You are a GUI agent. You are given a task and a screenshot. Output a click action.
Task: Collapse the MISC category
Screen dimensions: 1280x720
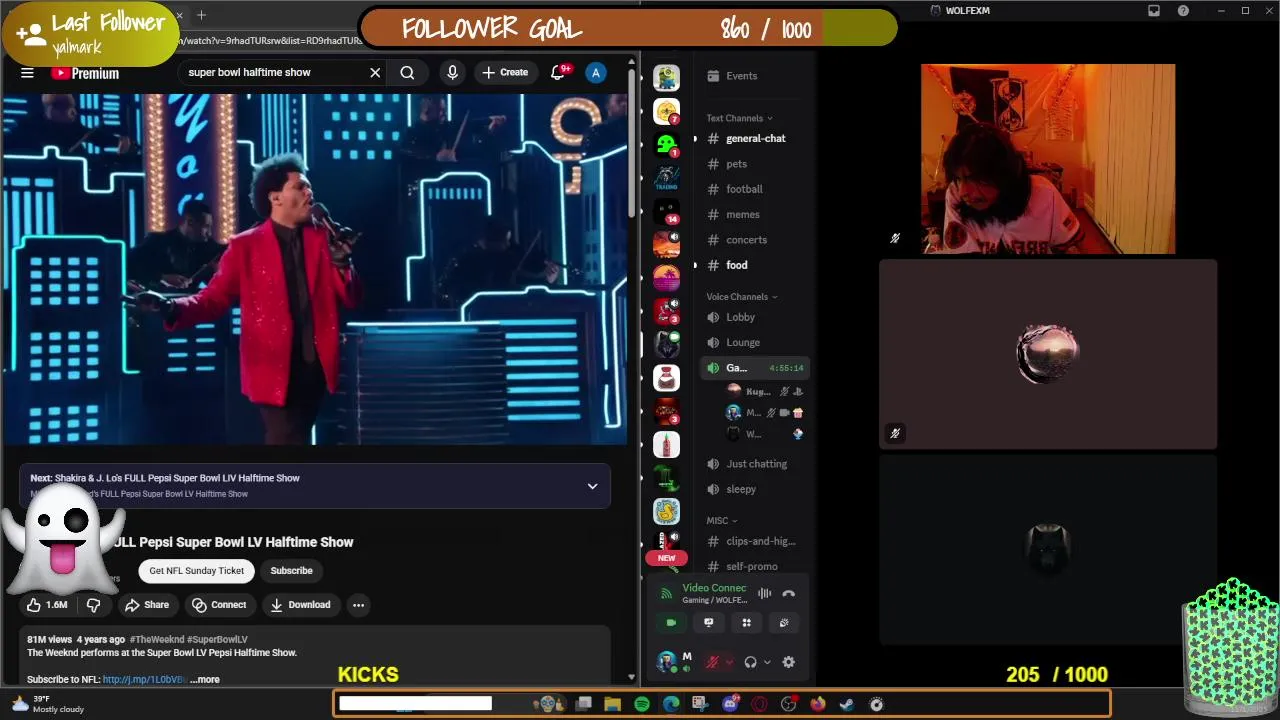[x=721, y=520]
